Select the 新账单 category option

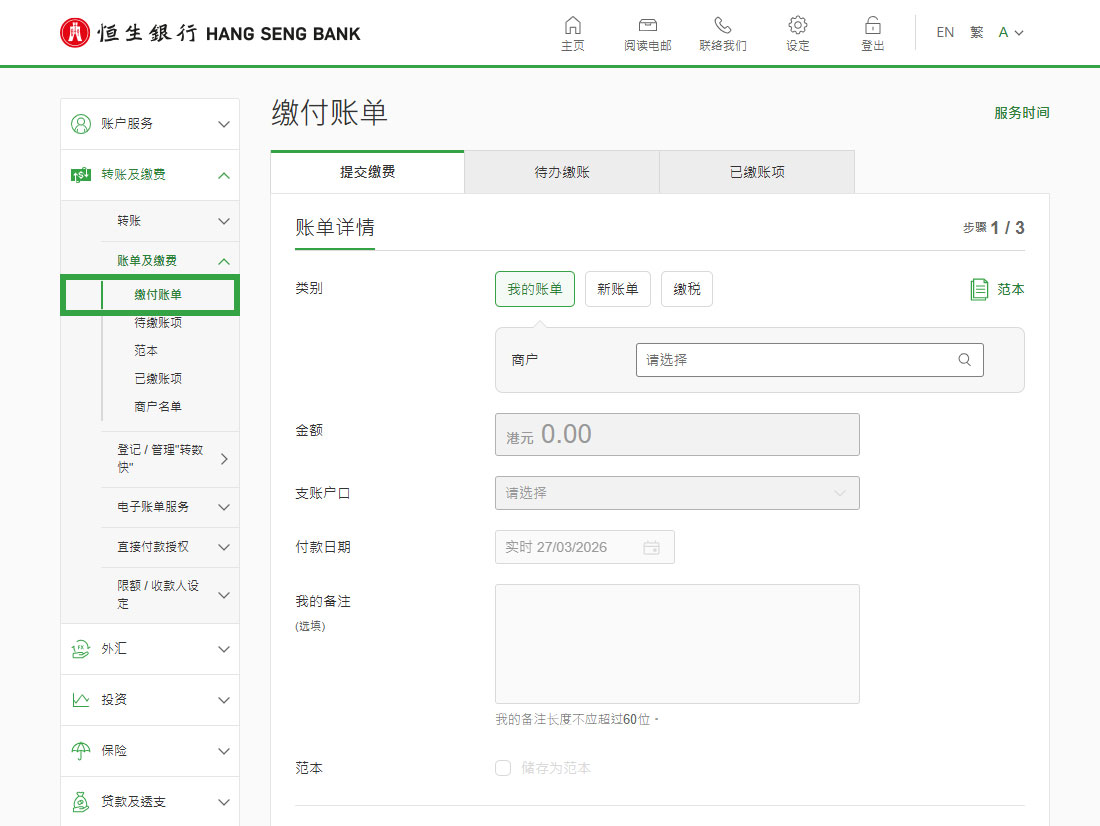(x=617, y=289)
